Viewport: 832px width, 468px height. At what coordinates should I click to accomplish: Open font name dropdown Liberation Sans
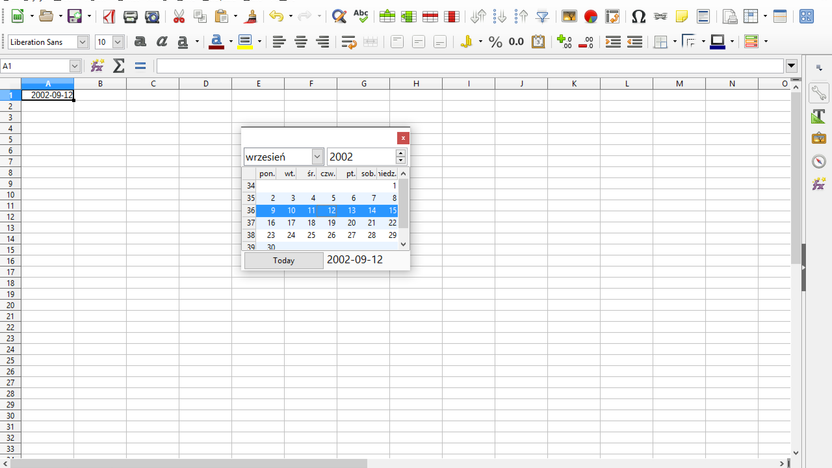82,41
